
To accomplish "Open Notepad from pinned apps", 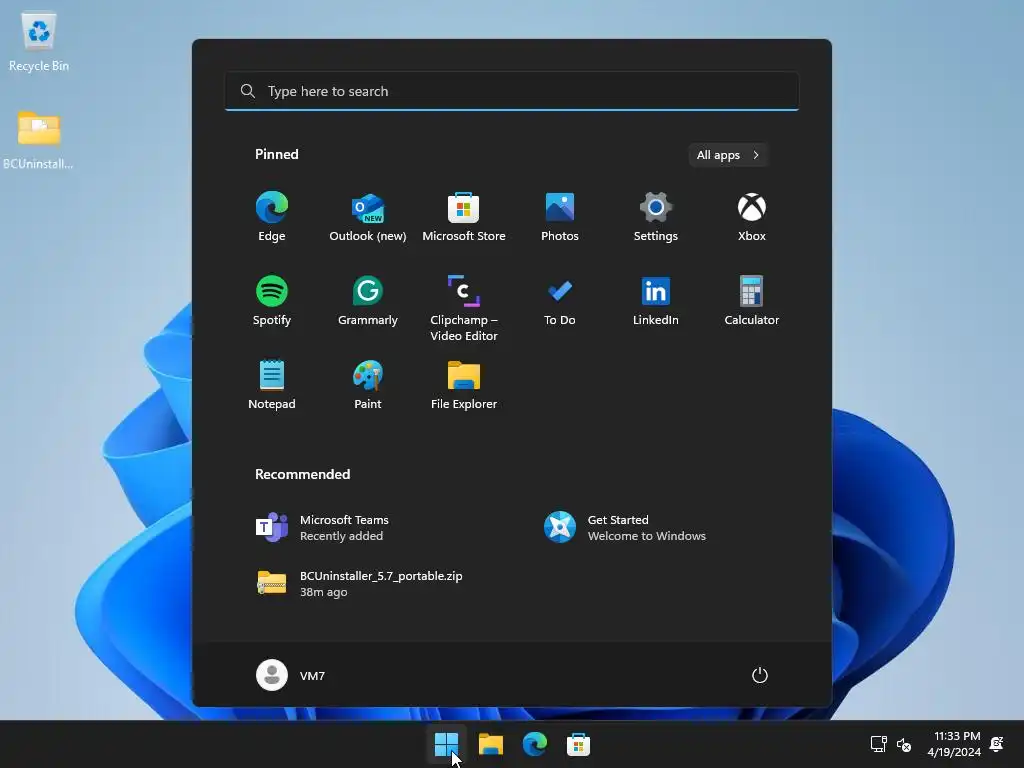I will pyautogui.click(x=272, y=385).
